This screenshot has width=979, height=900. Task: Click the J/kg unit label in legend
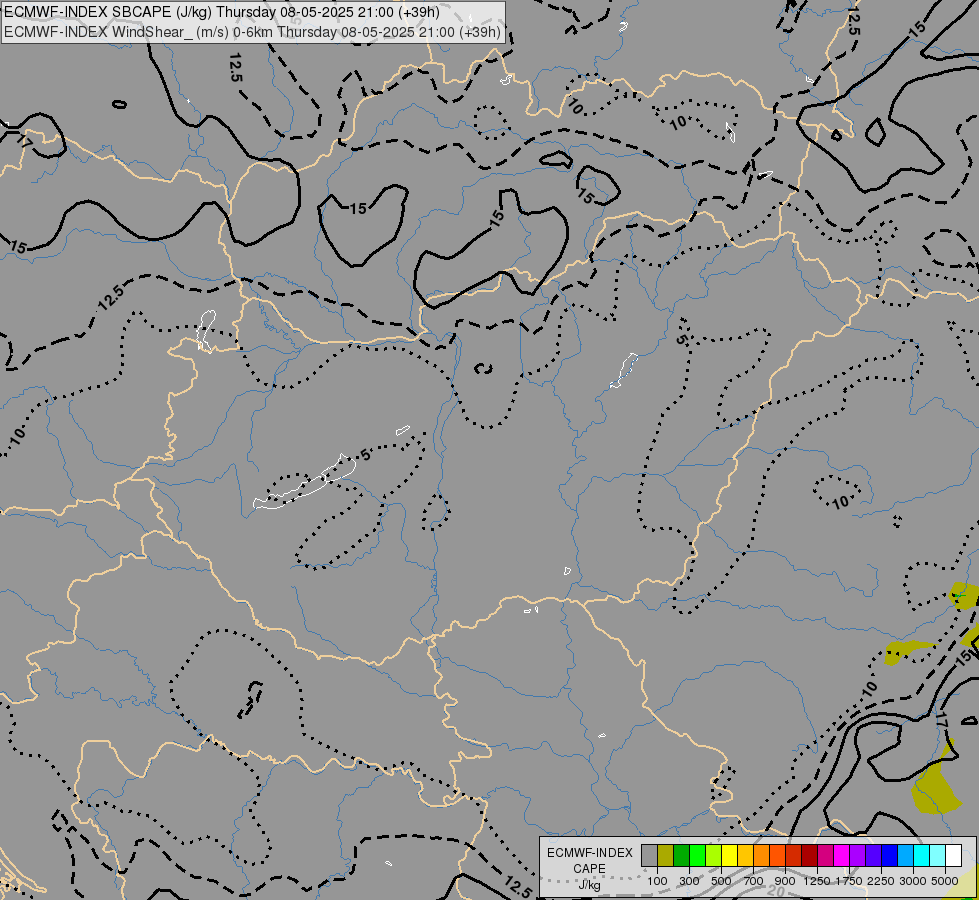click(x=589, y=885)
